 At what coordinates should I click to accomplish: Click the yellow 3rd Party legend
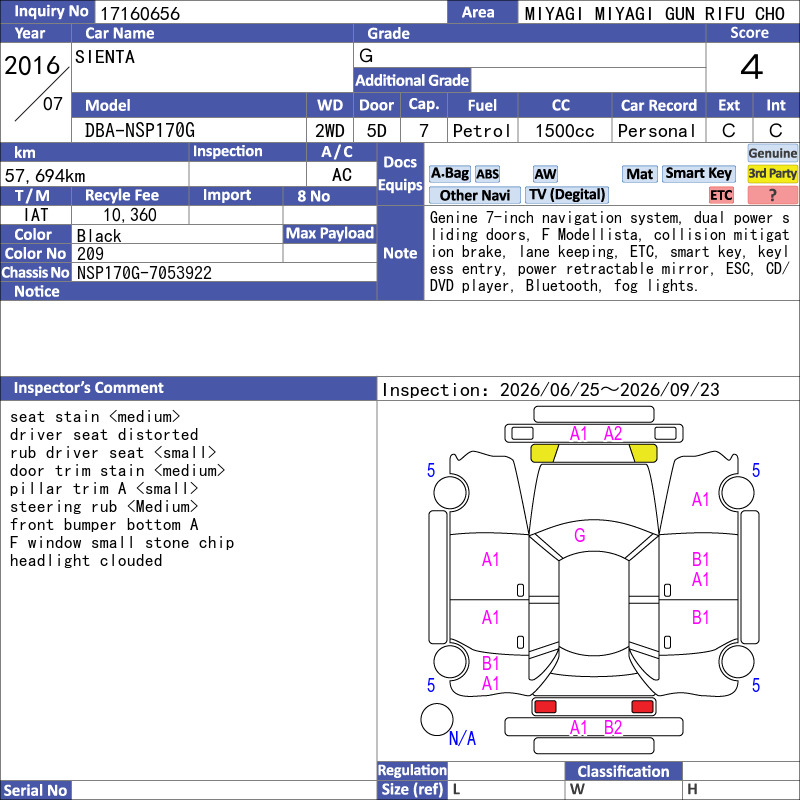click(772, 173)
